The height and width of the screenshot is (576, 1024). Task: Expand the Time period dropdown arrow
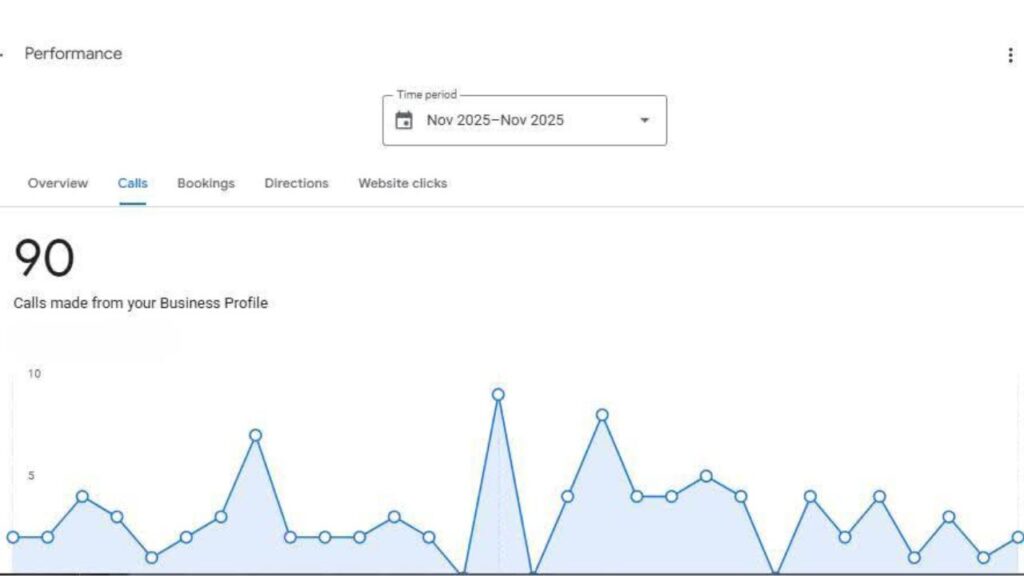[644, 121]
